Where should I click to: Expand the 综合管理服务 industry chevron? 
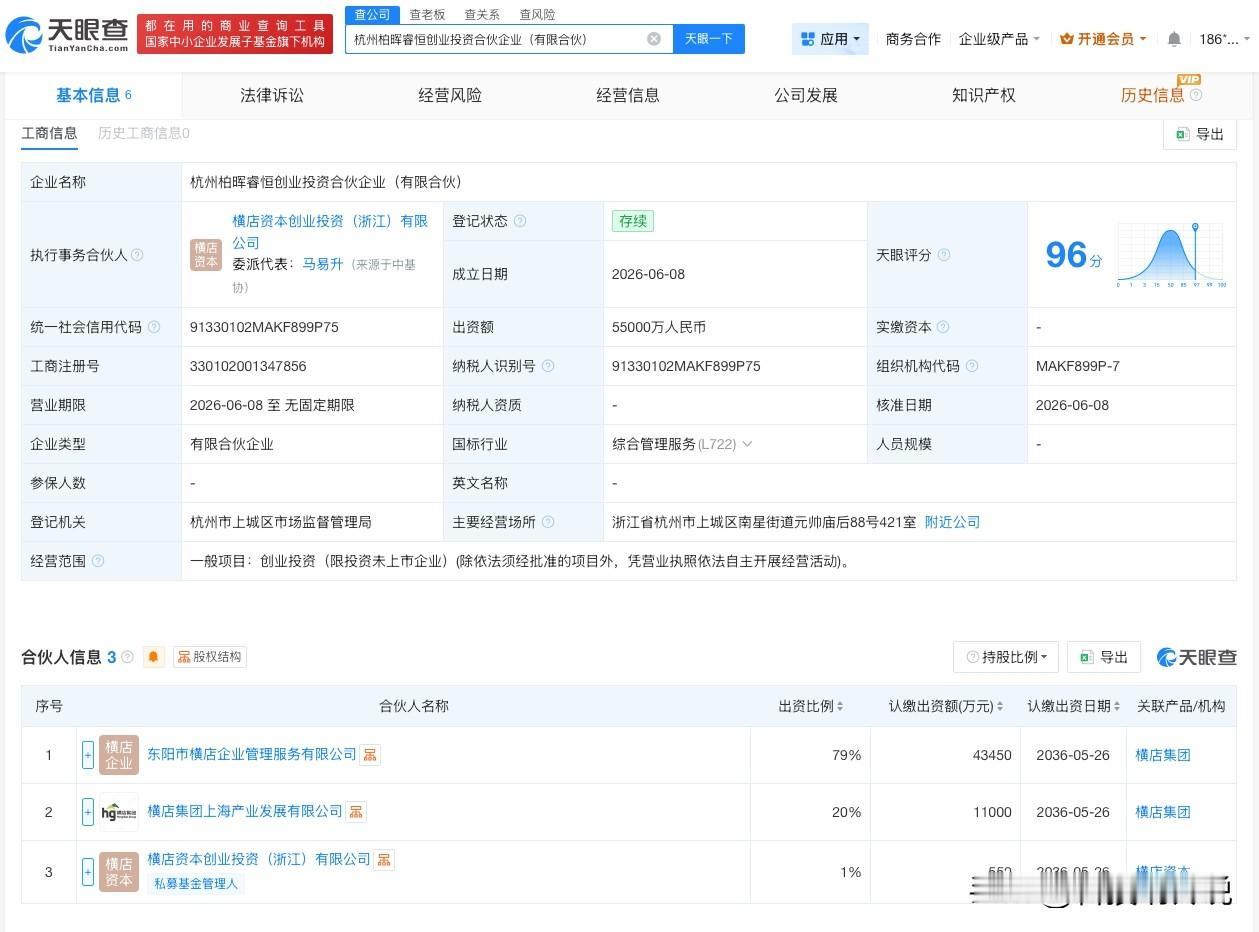(x=746, y=444)
